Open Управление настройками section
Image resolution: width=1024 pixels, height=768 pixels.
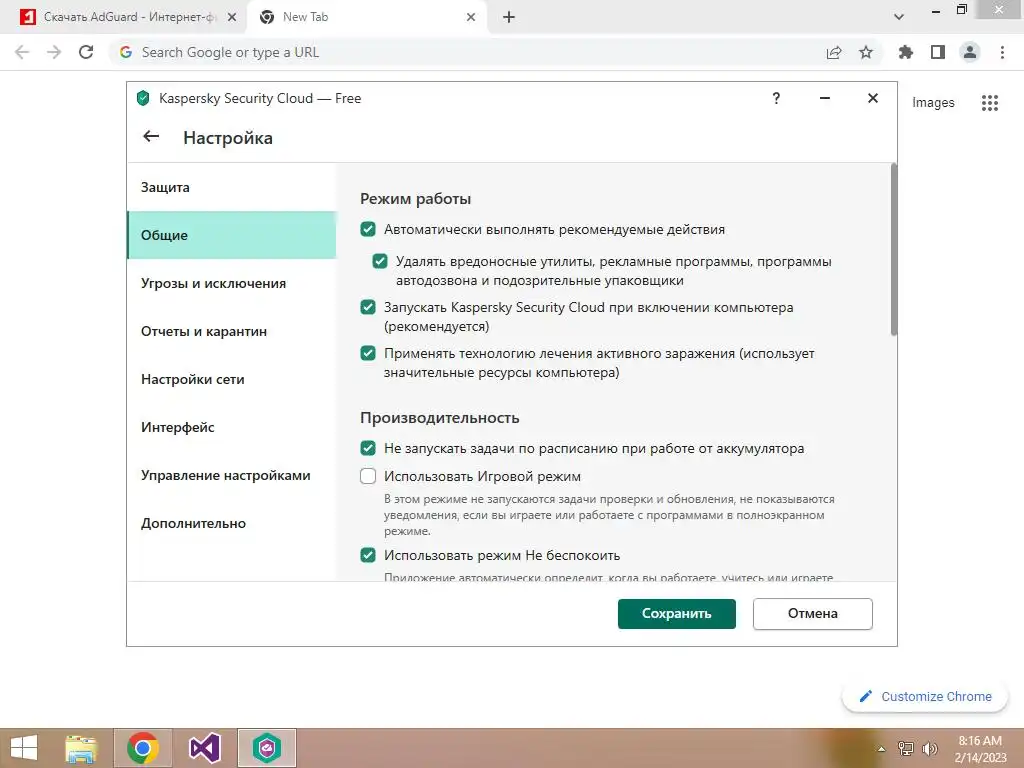tap(232, 475)
